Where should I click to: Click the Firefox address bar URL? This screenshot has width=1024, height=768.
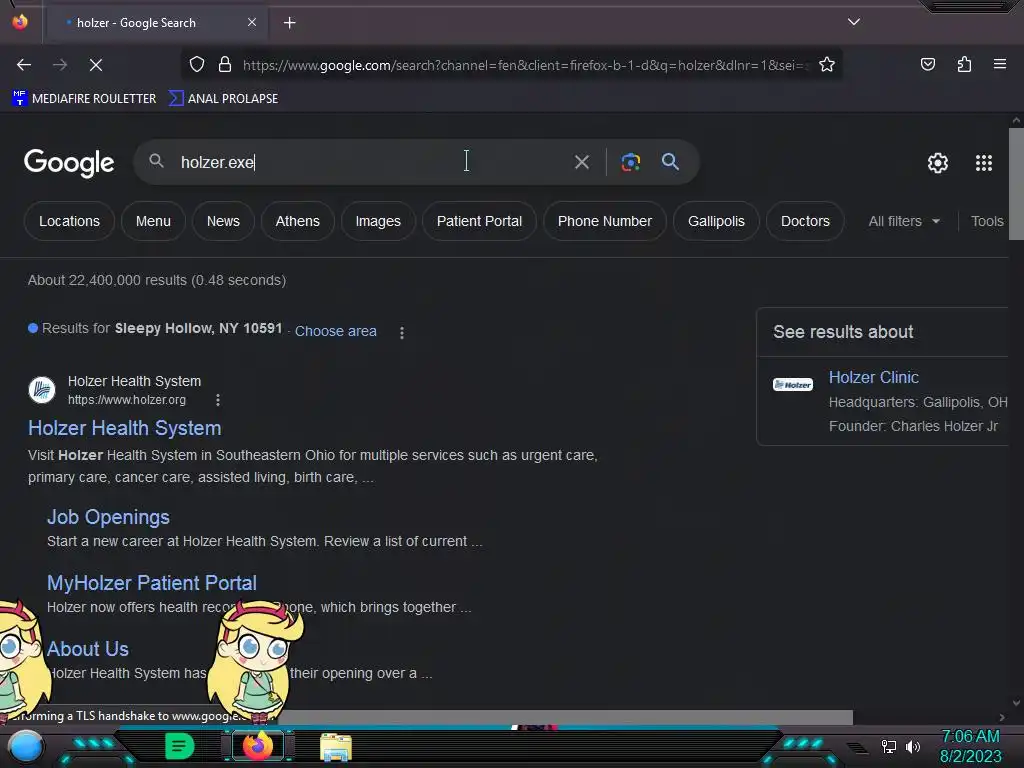pos(524,65)
